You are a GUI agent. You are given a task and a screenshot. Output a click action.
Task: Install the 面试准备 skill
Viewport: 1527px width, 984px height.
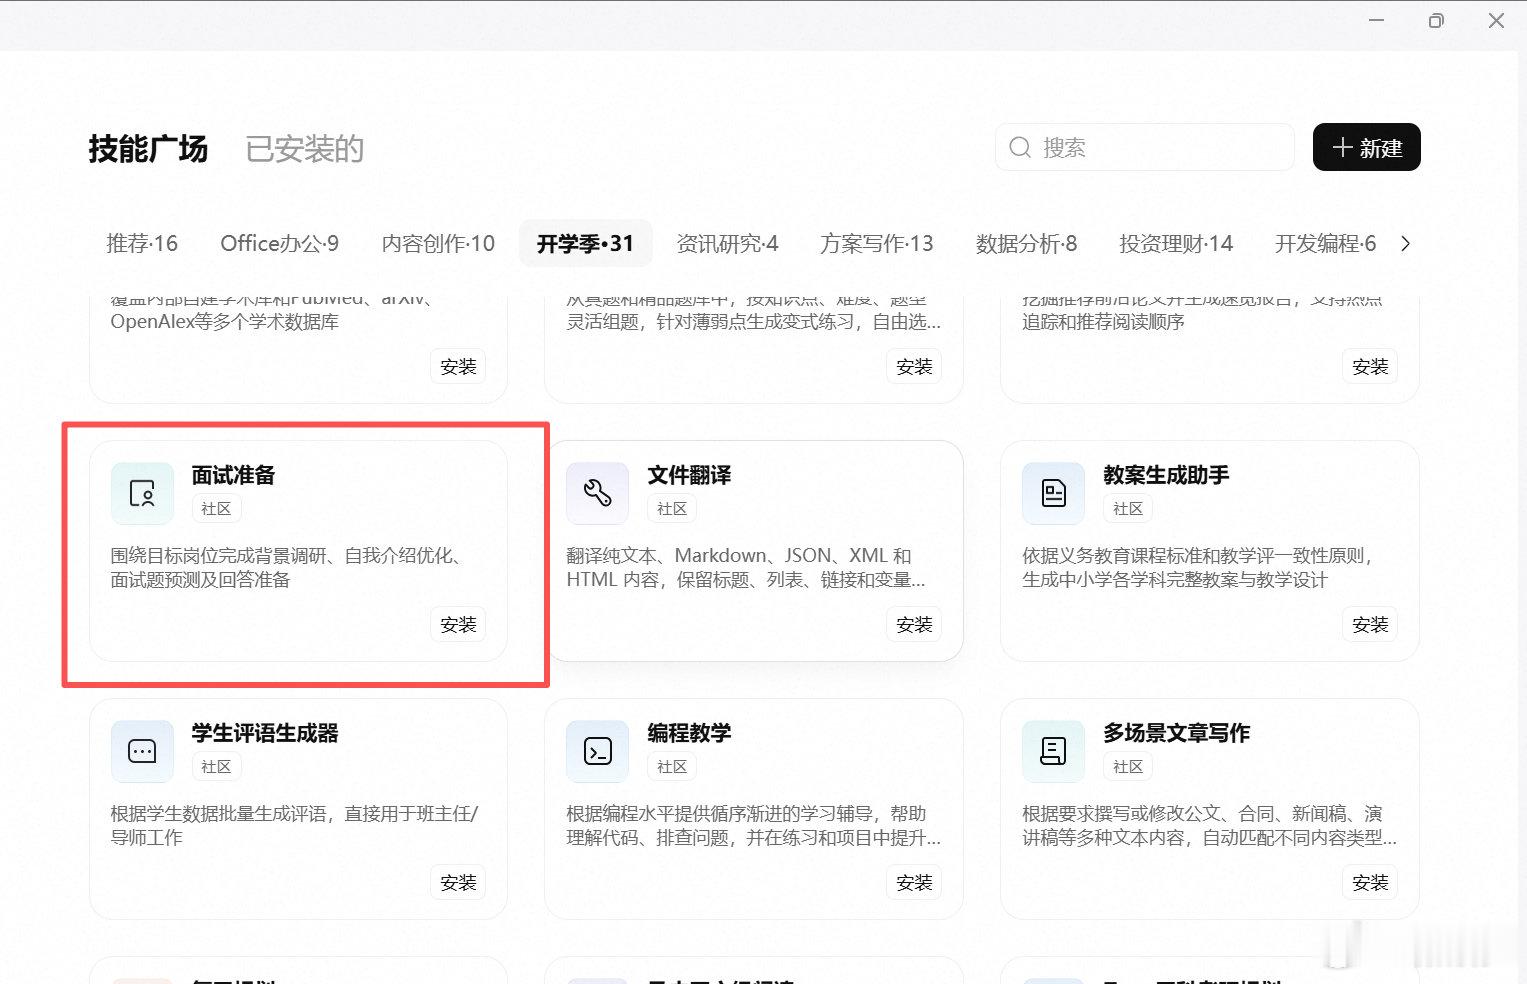459,624
